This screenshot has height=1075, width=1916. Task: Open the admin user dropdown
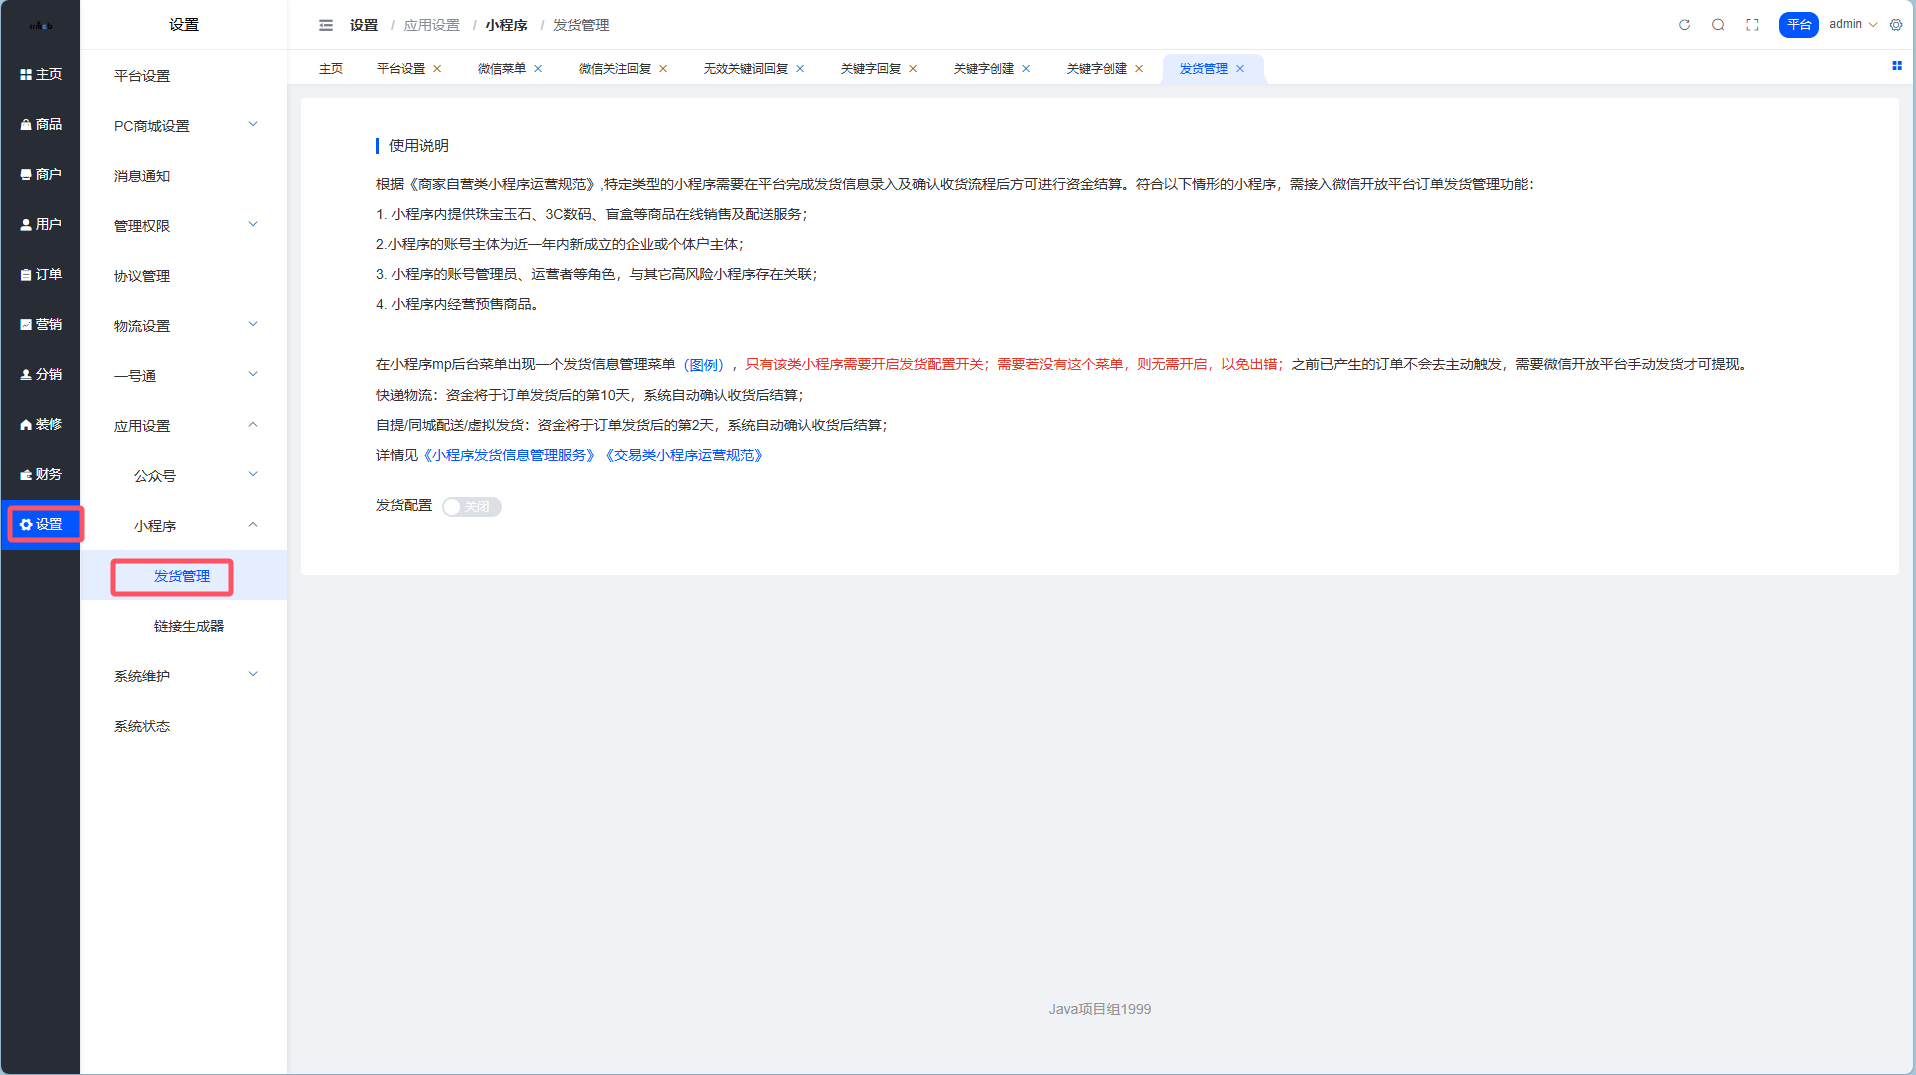pos(1852,25)
